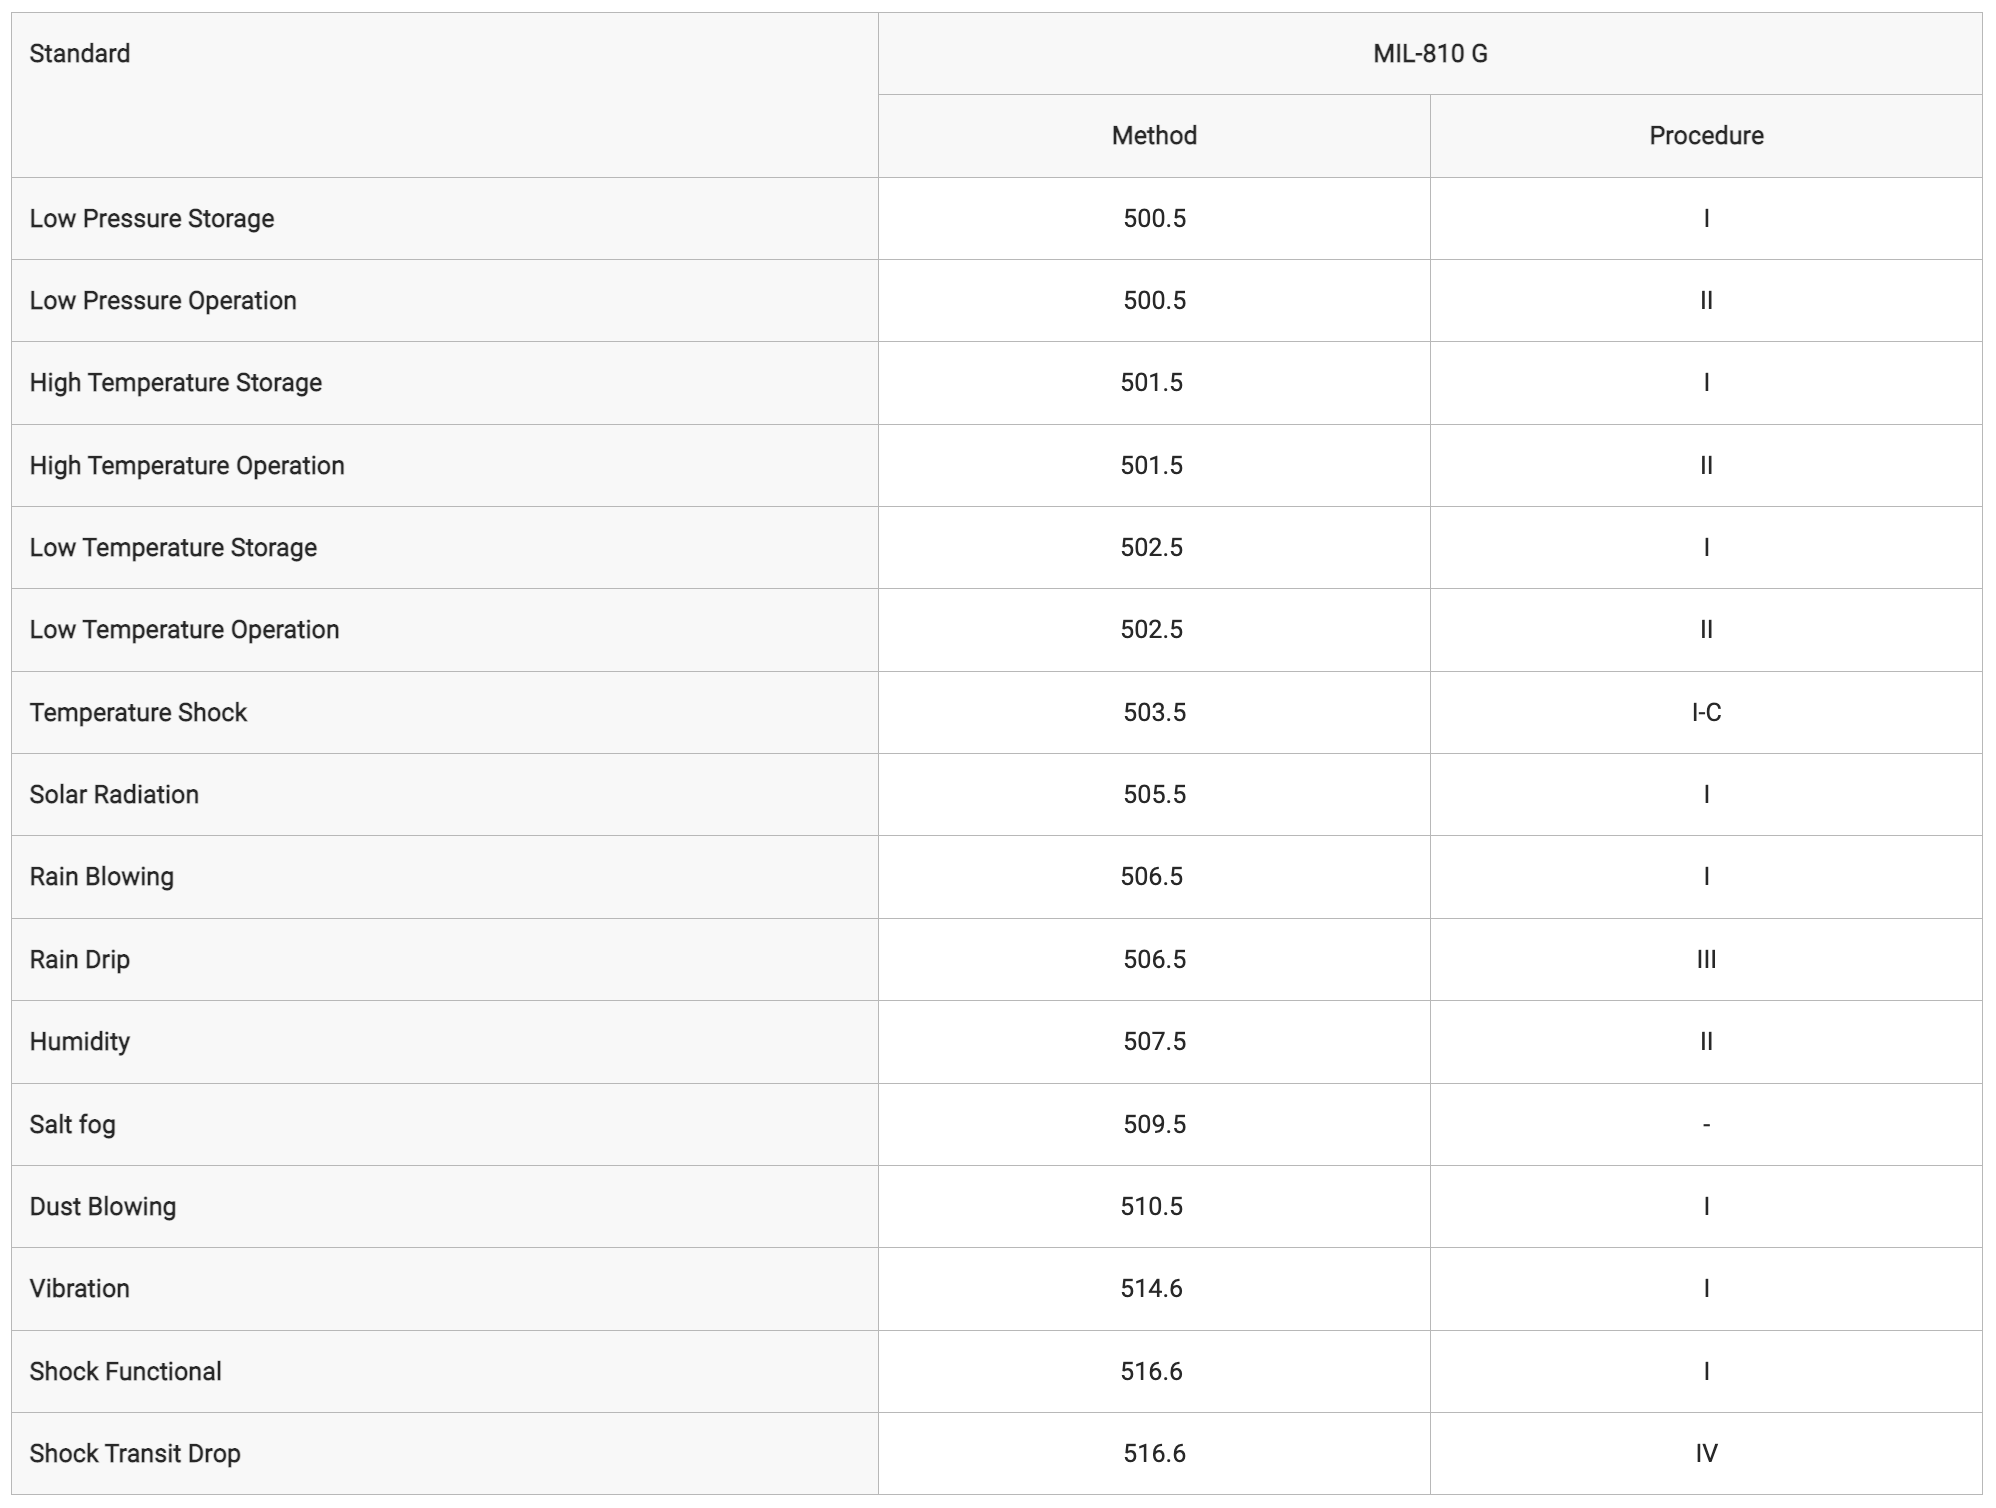Select the Vibration method 514.6 cell
The height and width of the screenshot is (1508, 1996).
tap(1154, 1289)
